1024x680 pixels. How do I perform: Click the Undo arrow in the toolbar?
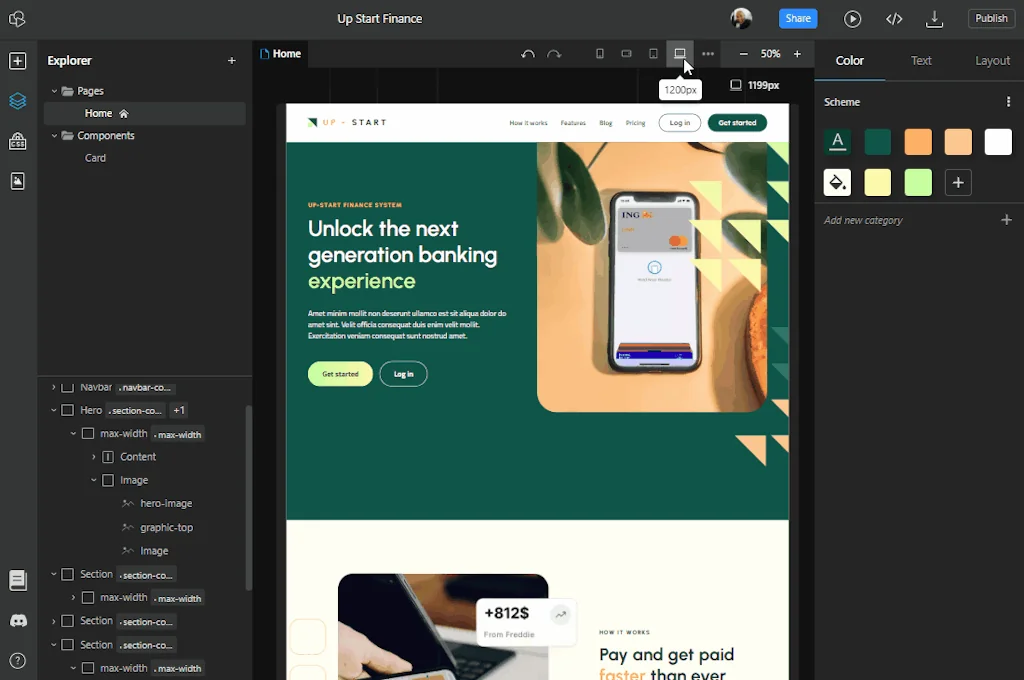pyautogui.click(x=528, y=54)
